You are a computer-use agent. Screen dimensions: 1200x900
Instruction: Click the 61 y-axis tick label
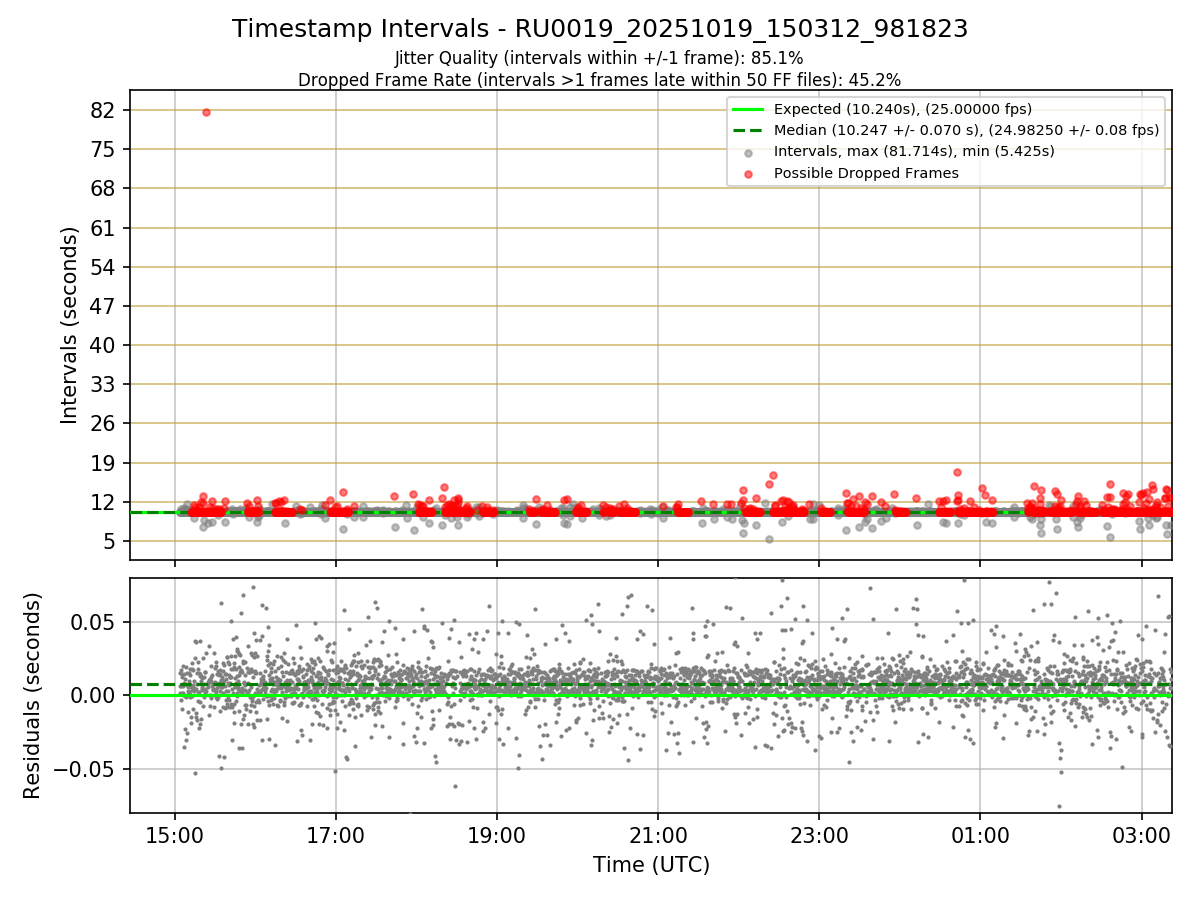pos(104,228)
